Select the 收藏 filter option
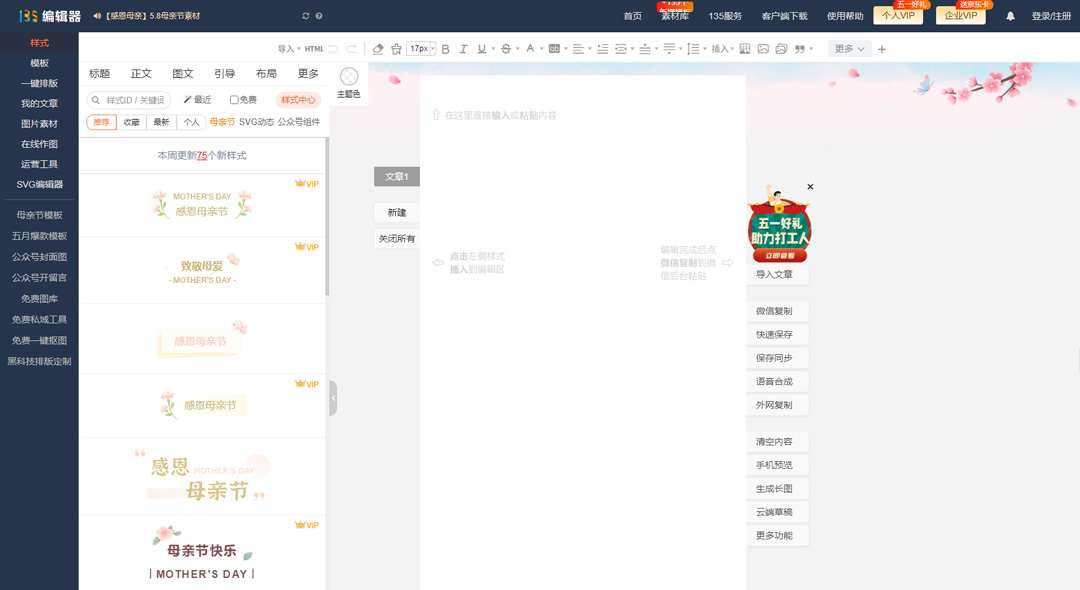 tap(132, 122)
